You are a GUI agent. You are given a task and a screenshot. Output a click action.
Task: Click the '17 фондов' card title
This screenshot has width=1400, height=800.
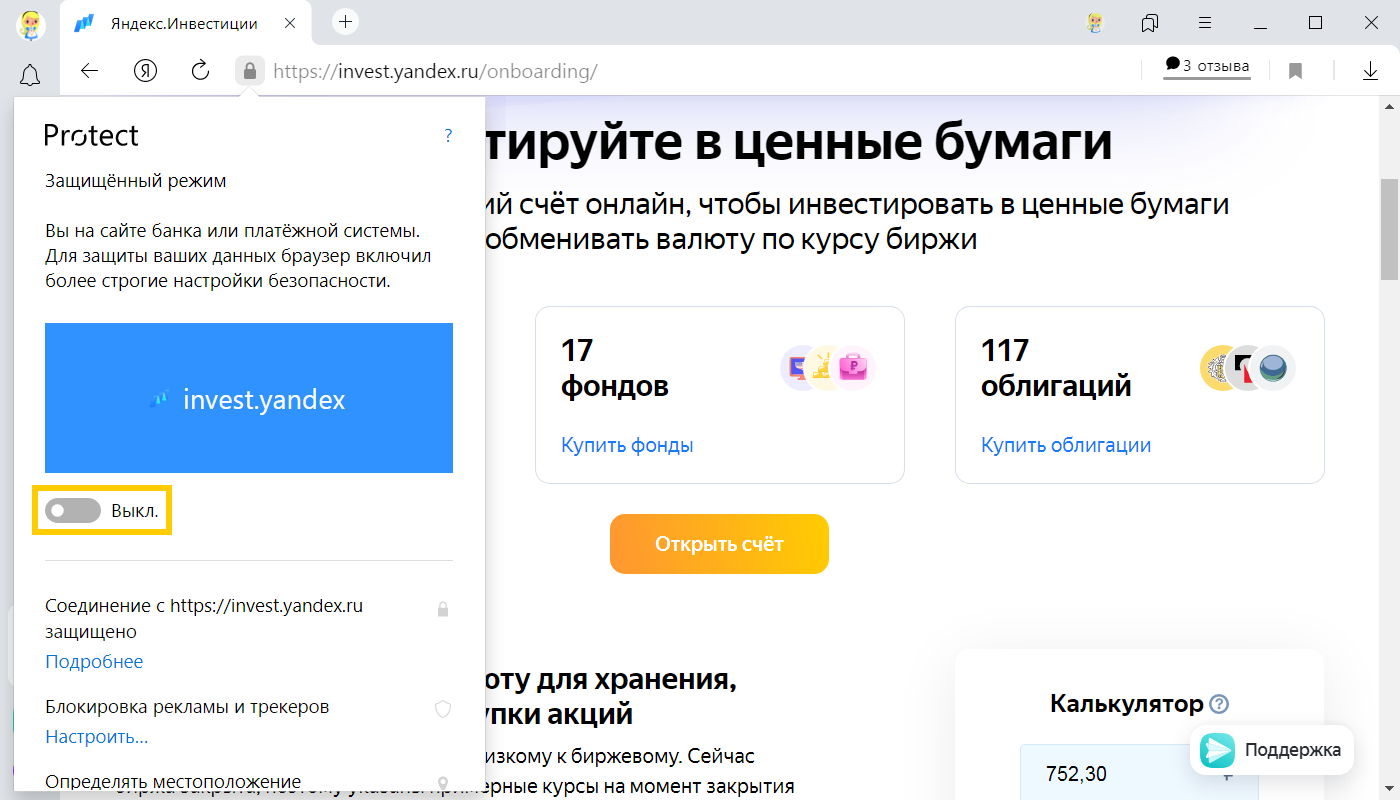[614, 368]
